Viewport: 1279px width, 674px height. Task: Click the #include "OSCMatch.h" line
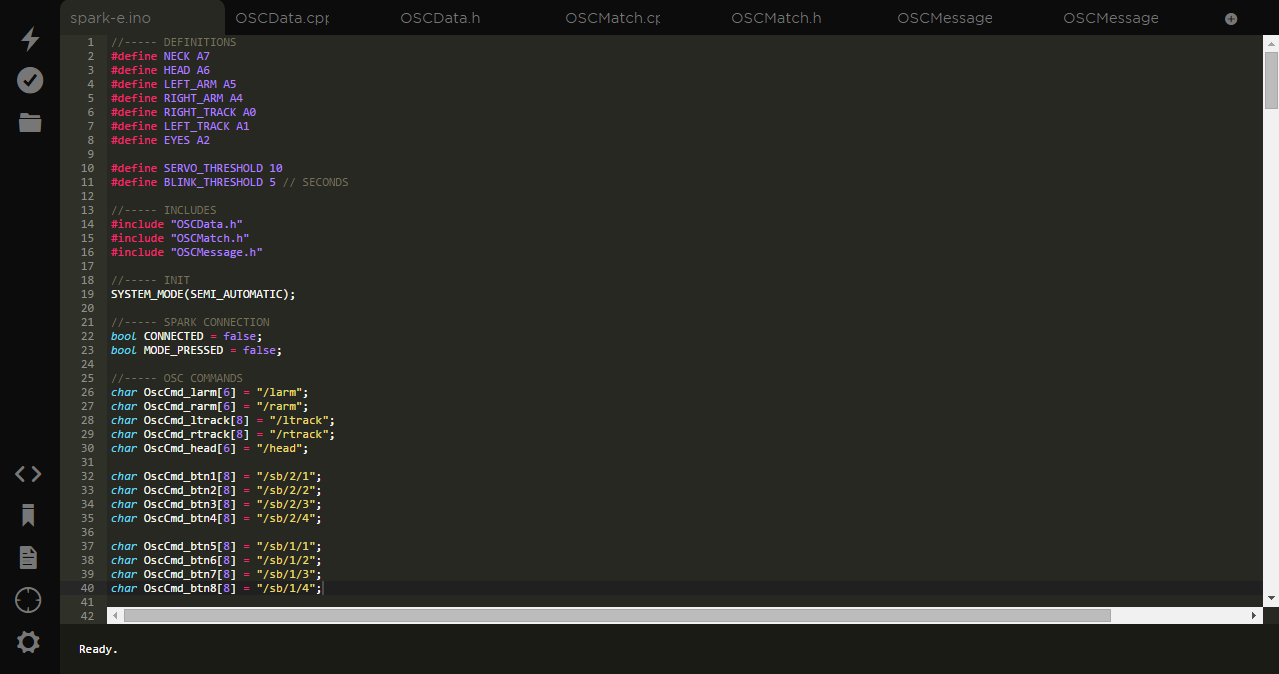point(180,238)
